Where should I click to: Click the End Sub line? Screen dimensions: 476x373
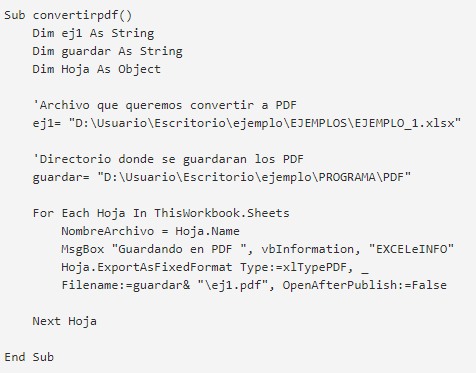click(x=29, y=357)
